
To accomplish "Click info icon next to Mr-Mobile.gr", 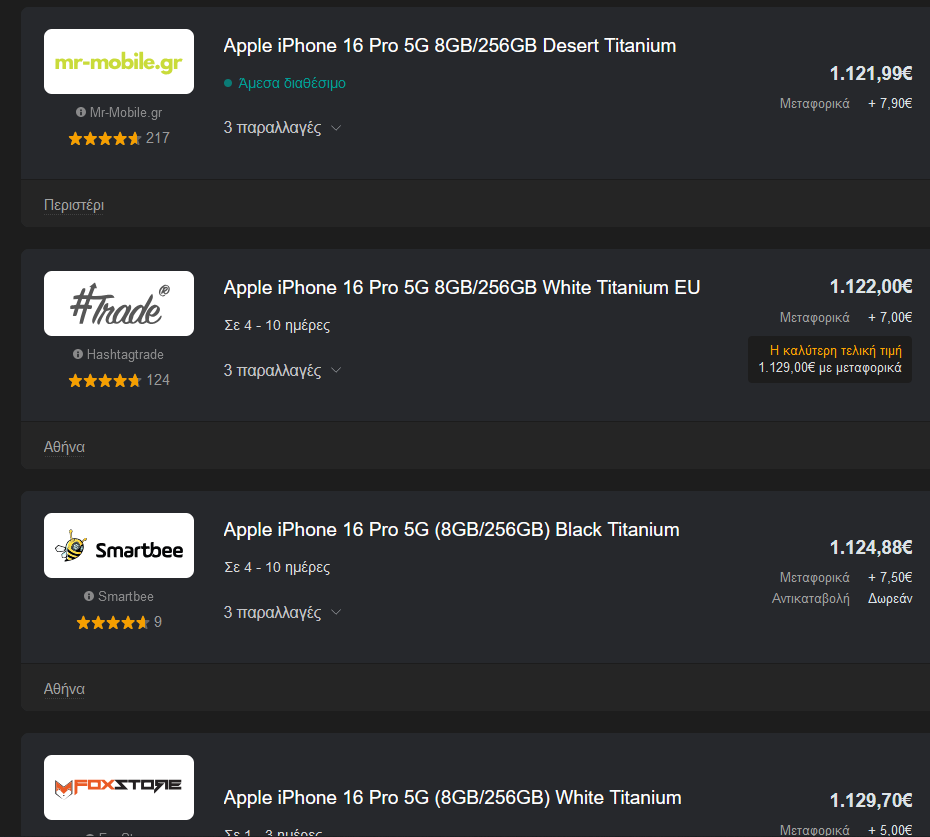I will pyautogui.click(x=81, y=112).
